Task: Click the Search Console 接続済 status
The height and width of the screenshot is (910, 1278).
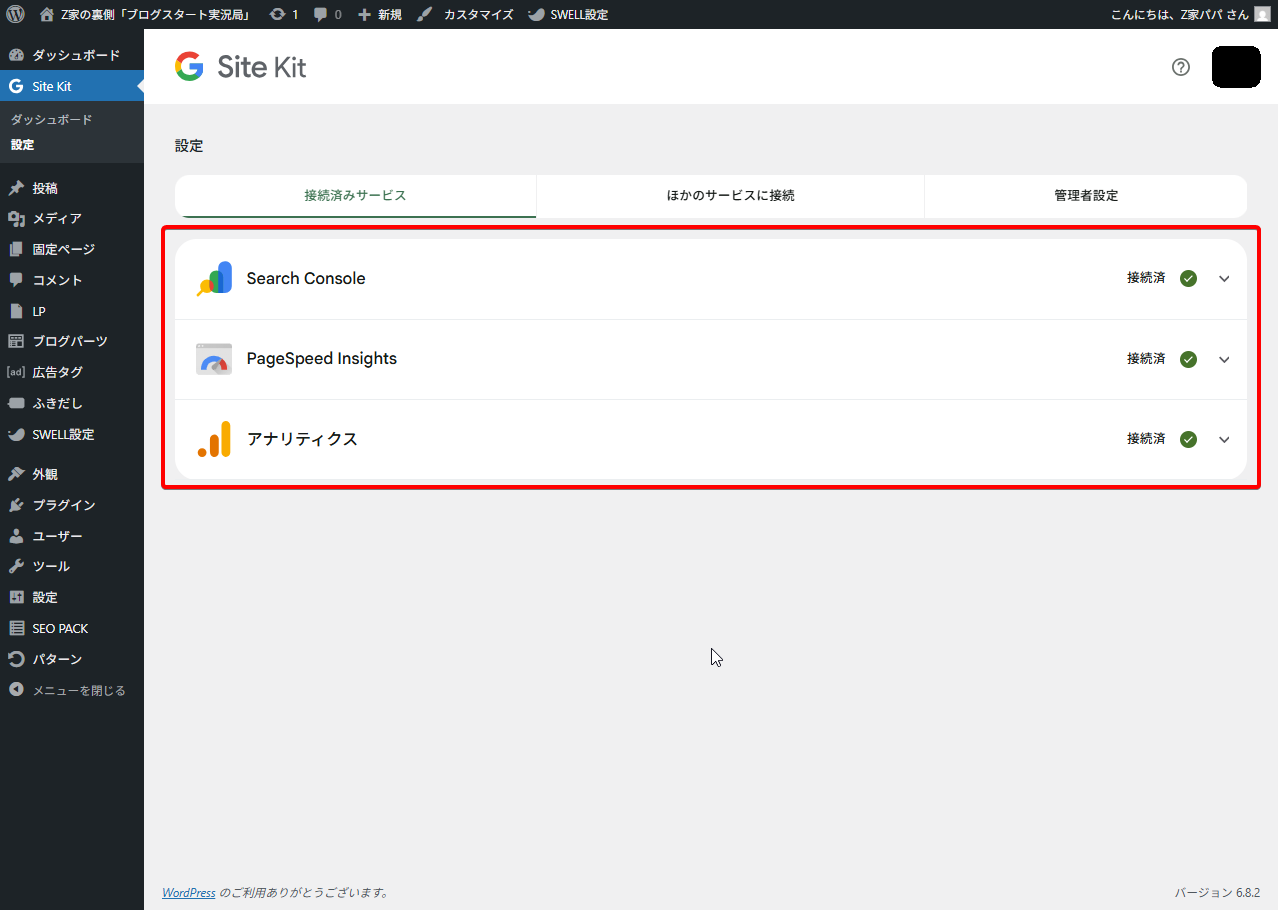Action: coord(1146,279)
